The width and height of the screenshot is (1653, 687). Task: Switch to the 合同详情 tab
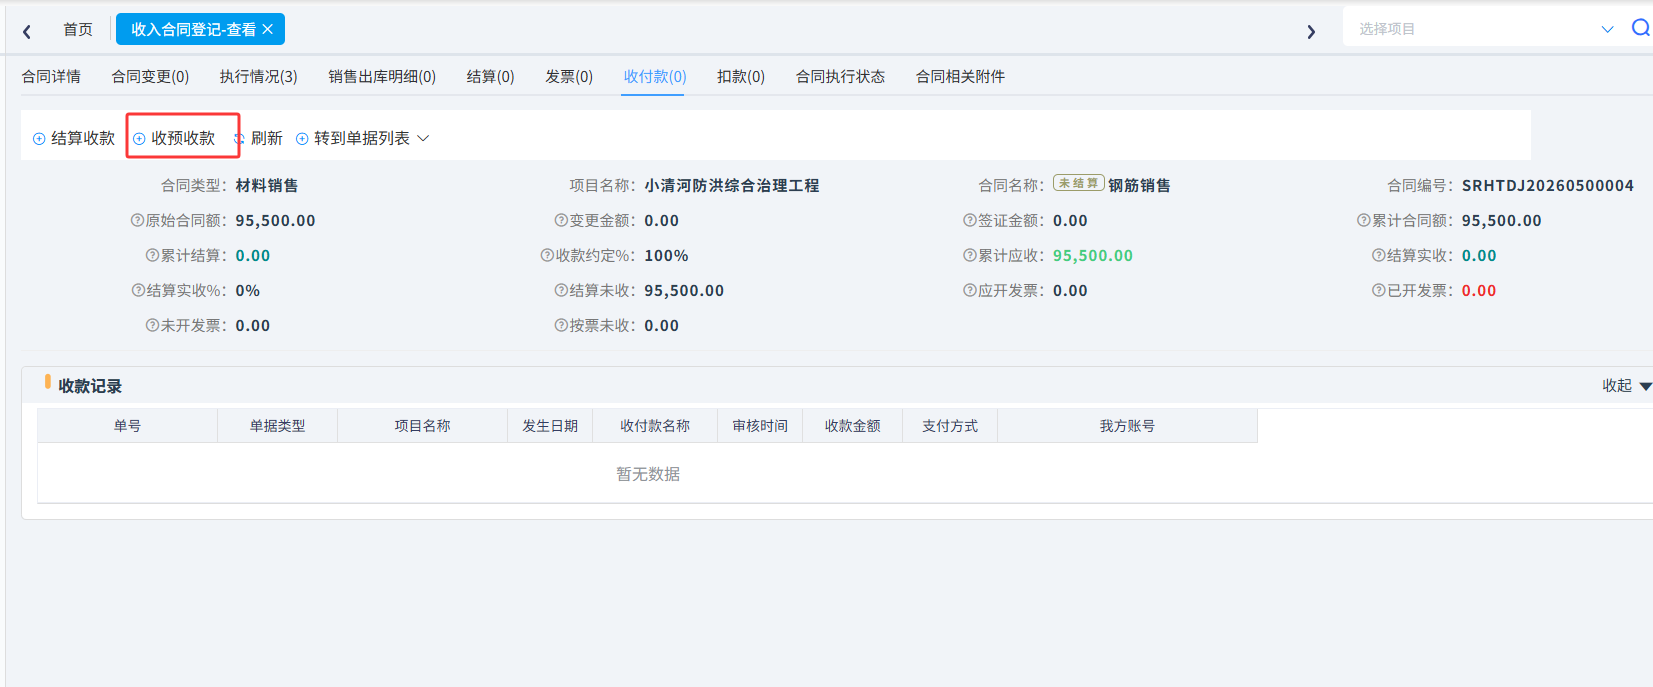pyautogui.click(x=51, y=76)
